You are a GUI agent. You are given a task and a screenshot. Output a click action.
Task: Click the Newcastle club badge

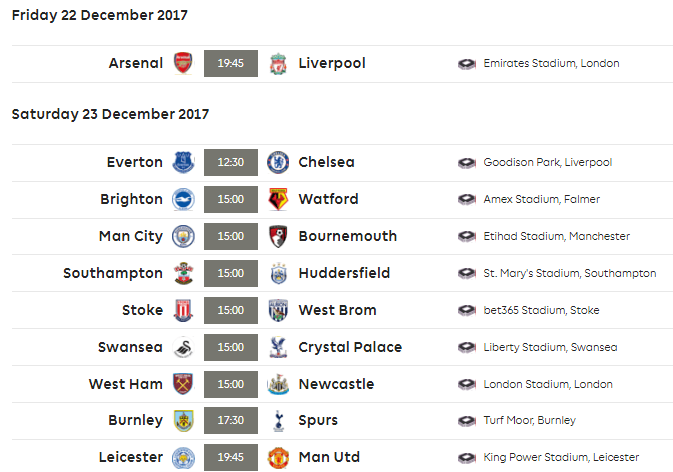point(278,384)
